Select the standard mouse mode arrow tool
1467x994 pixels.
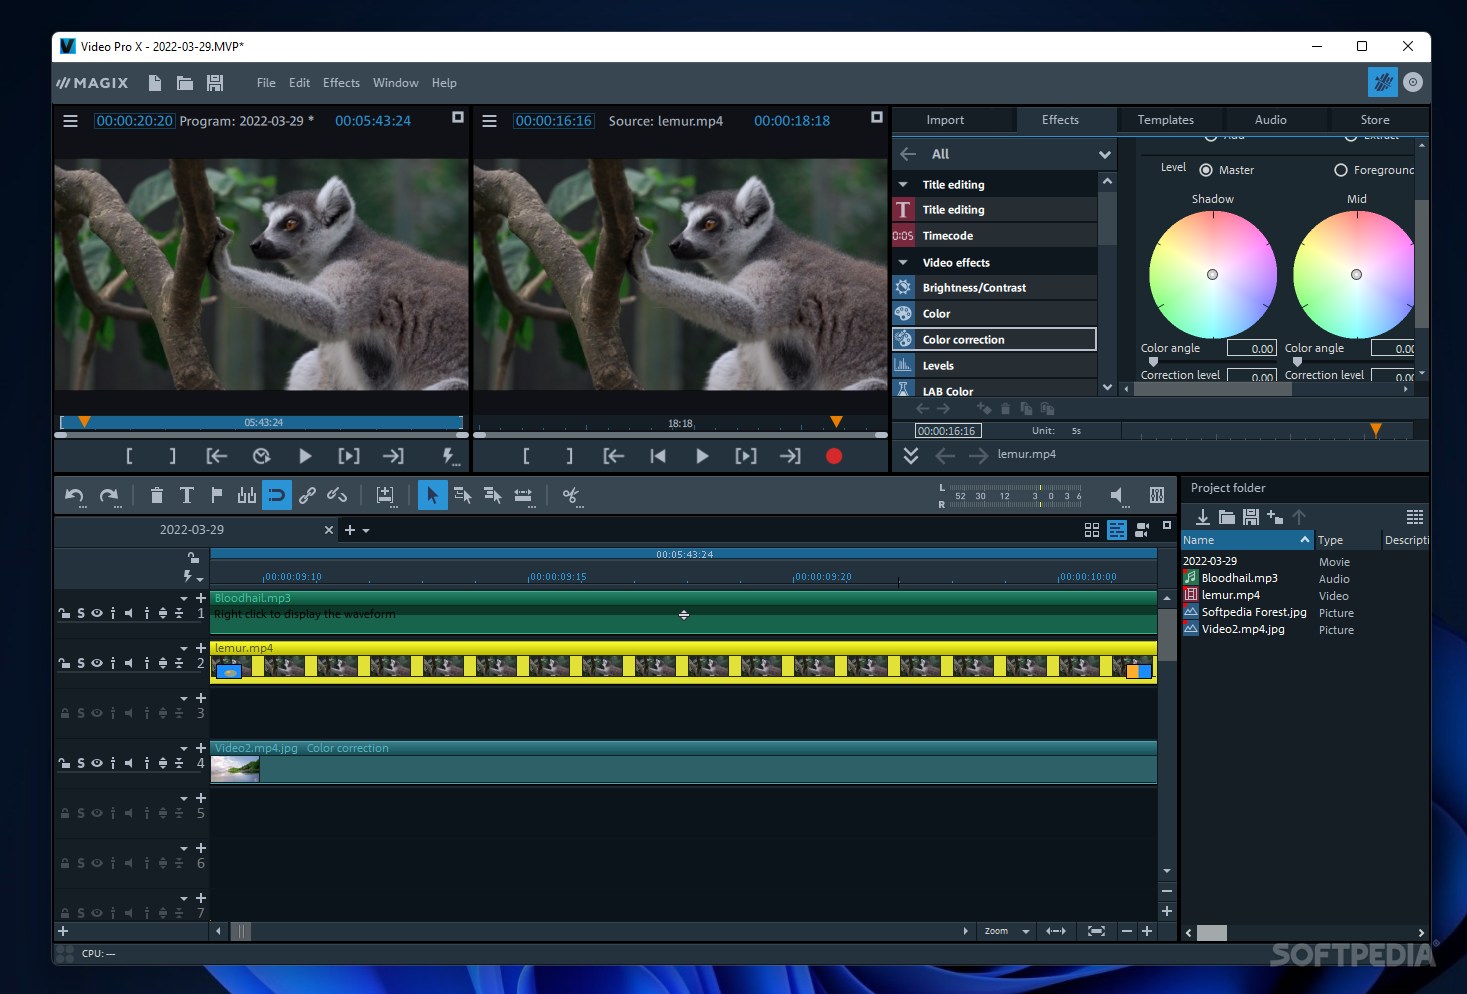click(x=432, y=495)
